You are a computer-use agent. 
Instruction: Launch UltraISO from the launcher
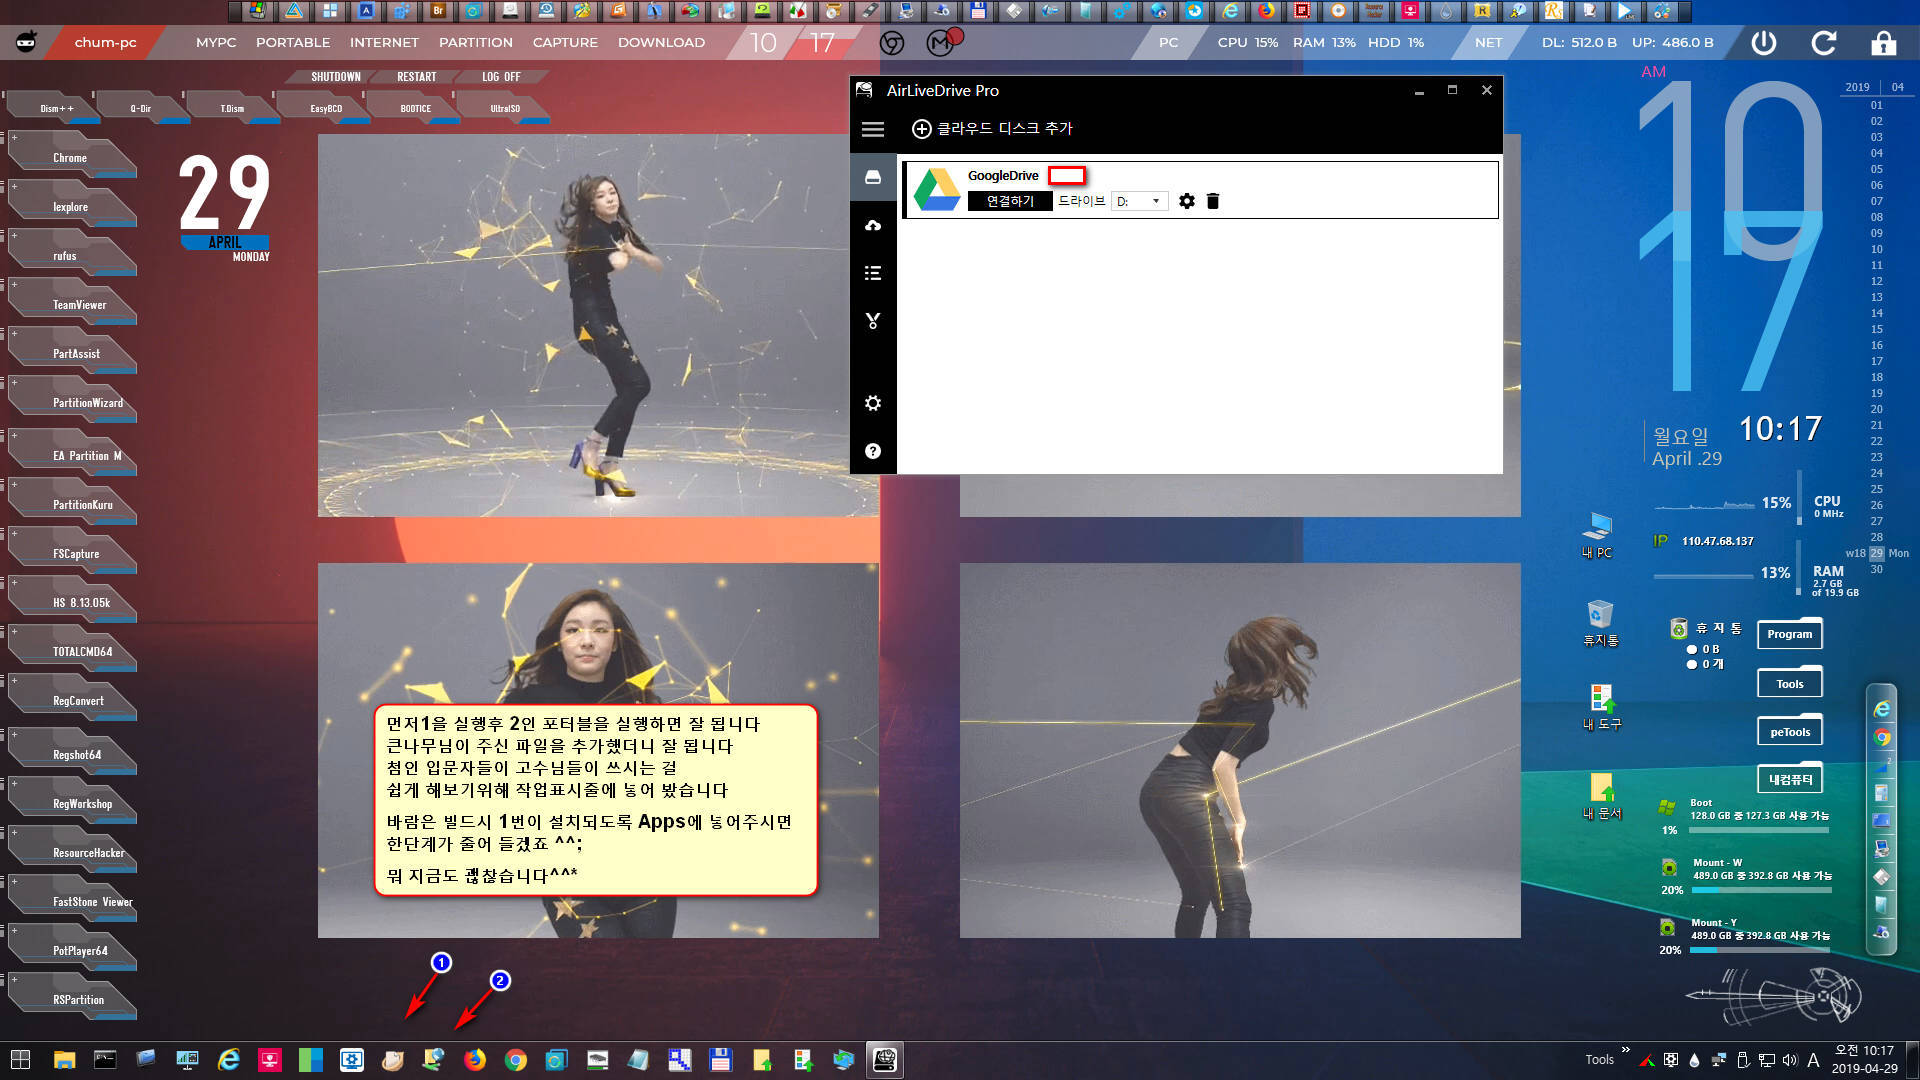tap(505, 107)
